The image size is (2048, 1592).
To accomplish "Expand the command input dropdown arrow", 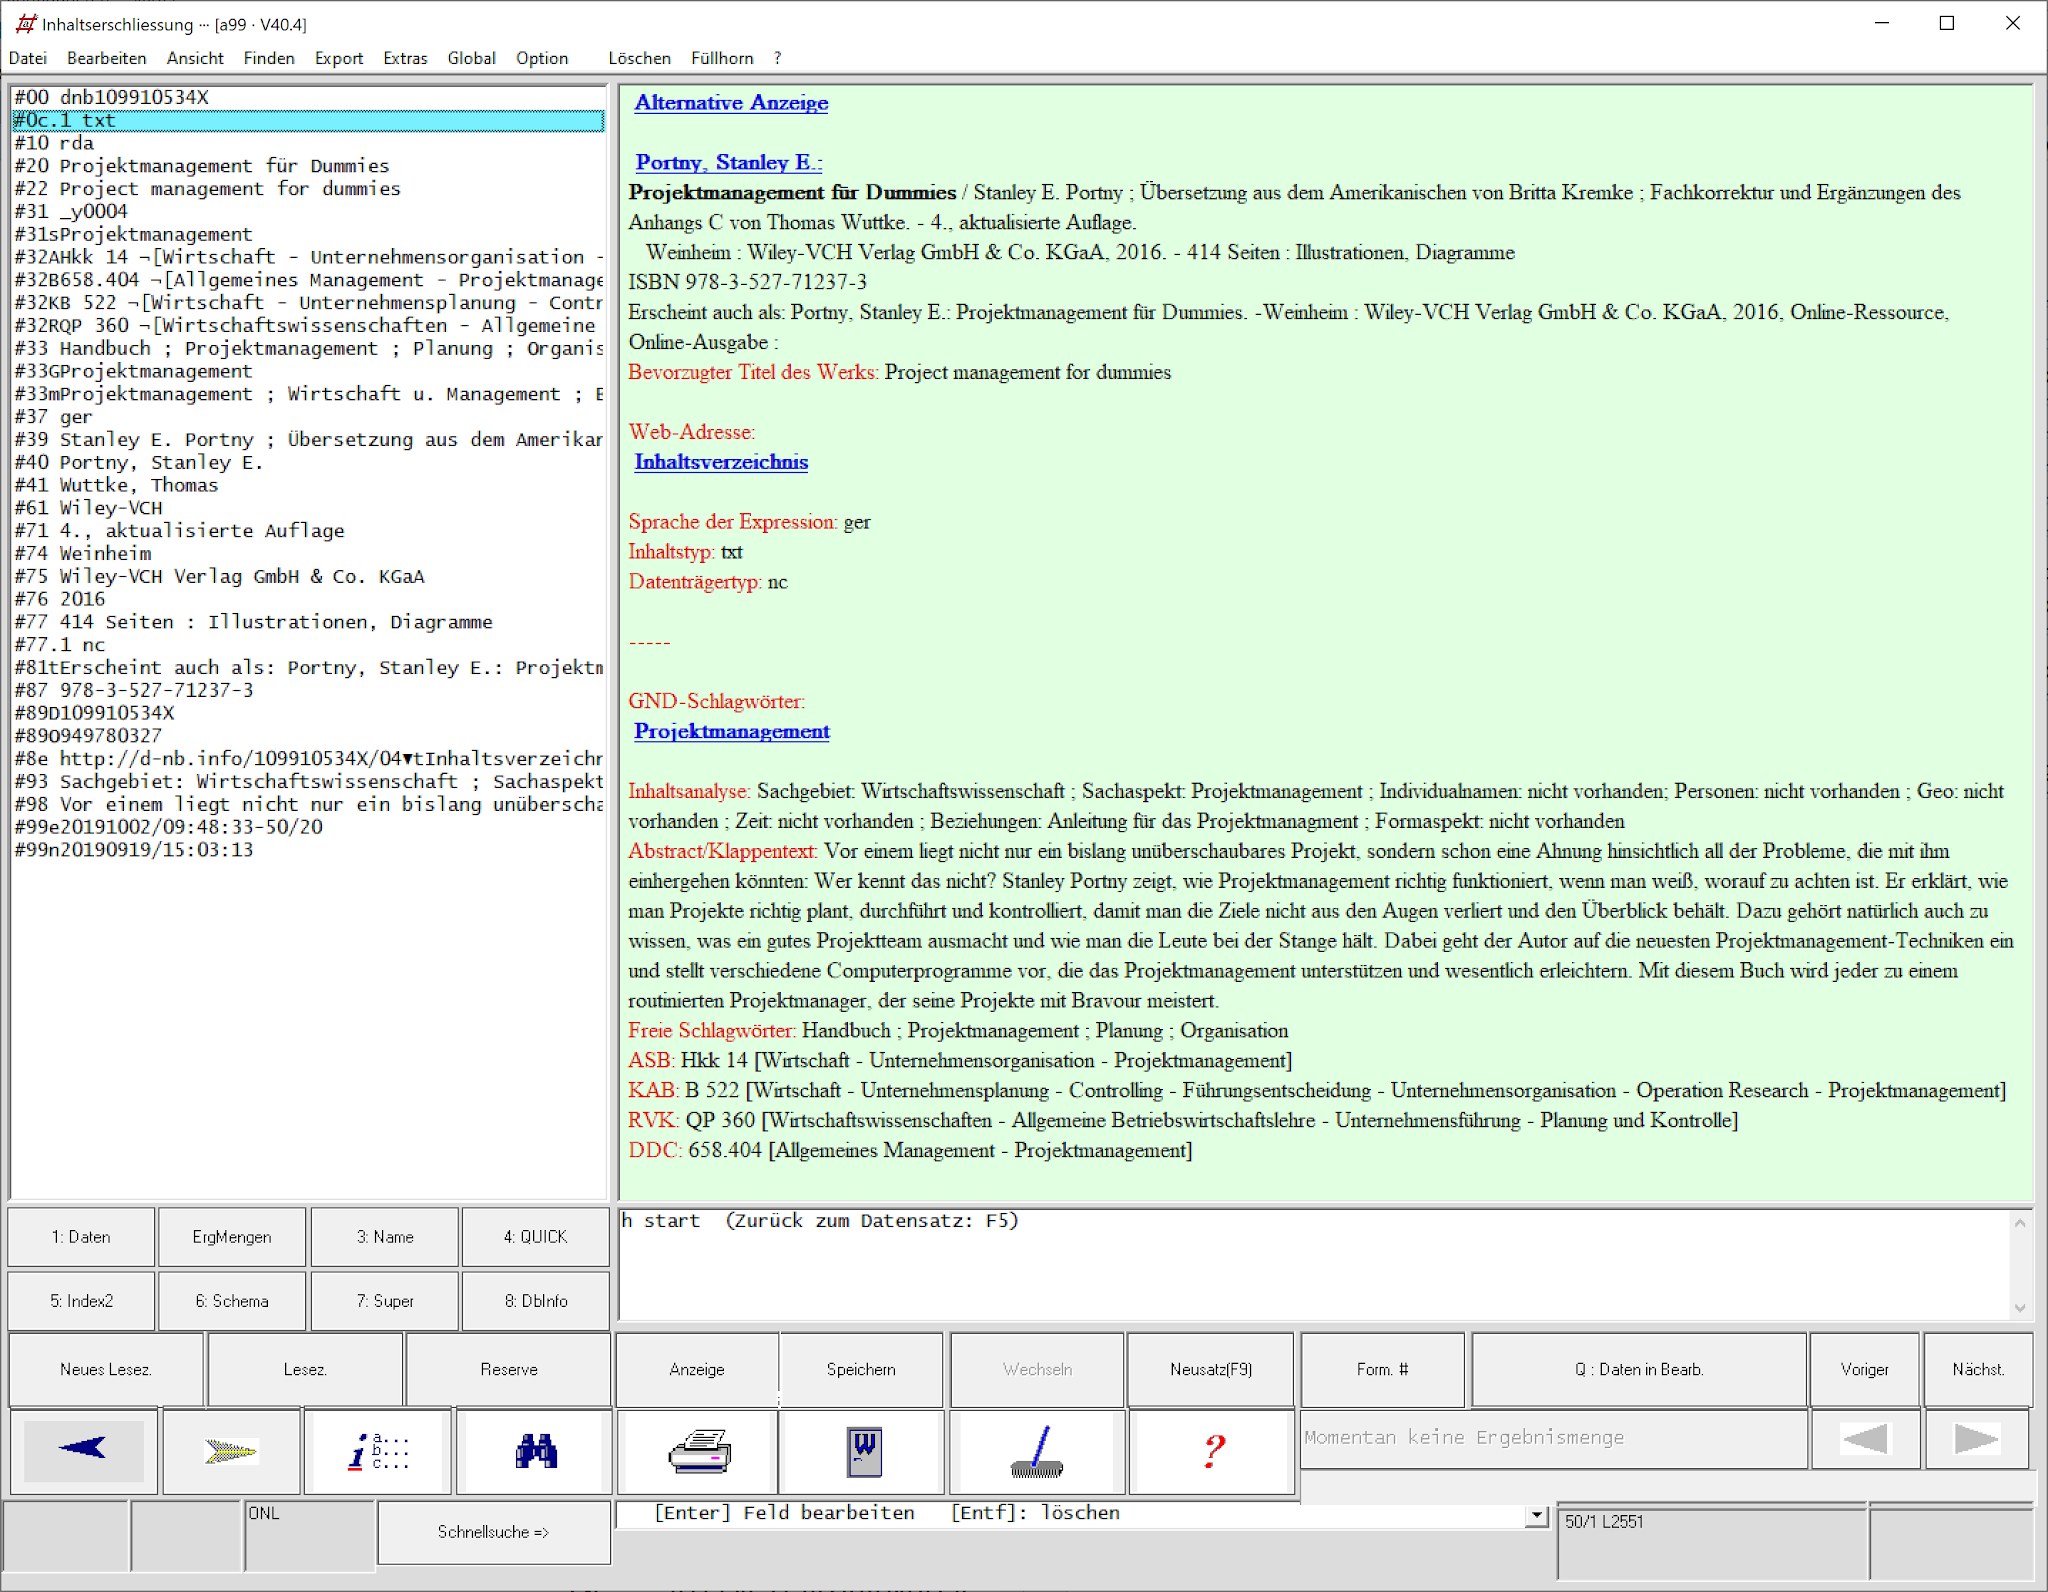I will [1536, 1516].
